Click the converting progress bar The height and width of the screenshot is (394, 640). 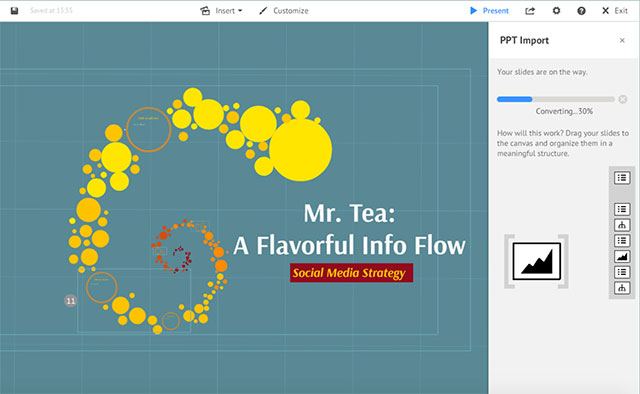point(556,99)
